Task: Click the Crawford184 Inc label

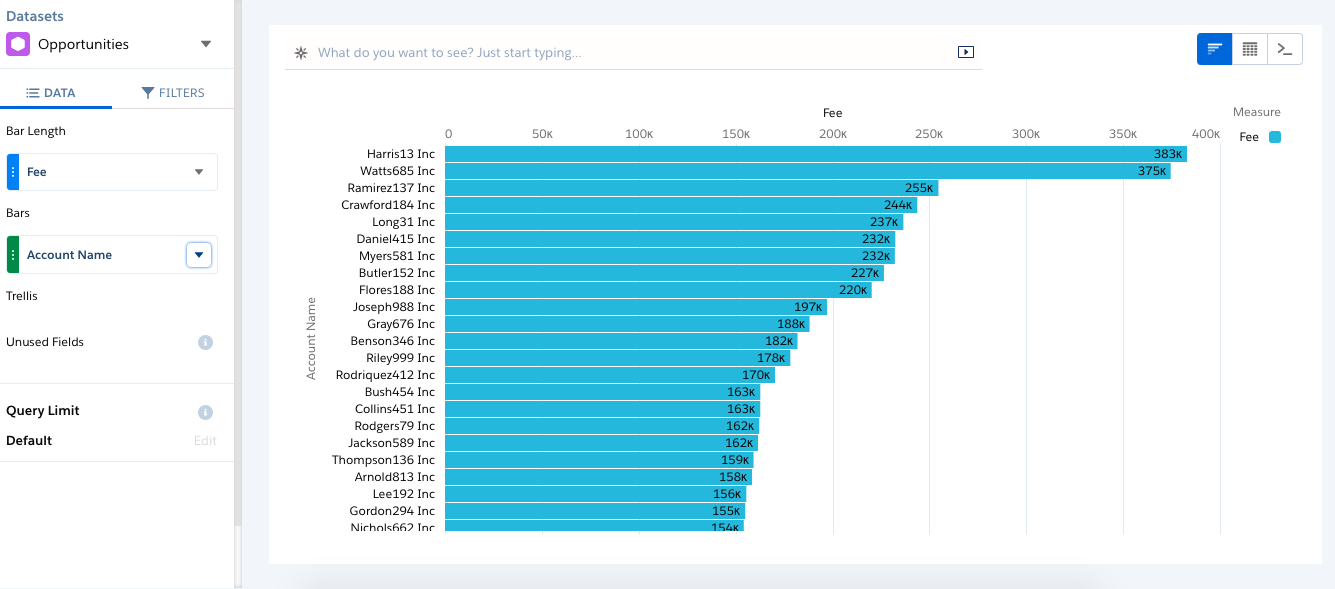Action: click(x=388, y=205)
